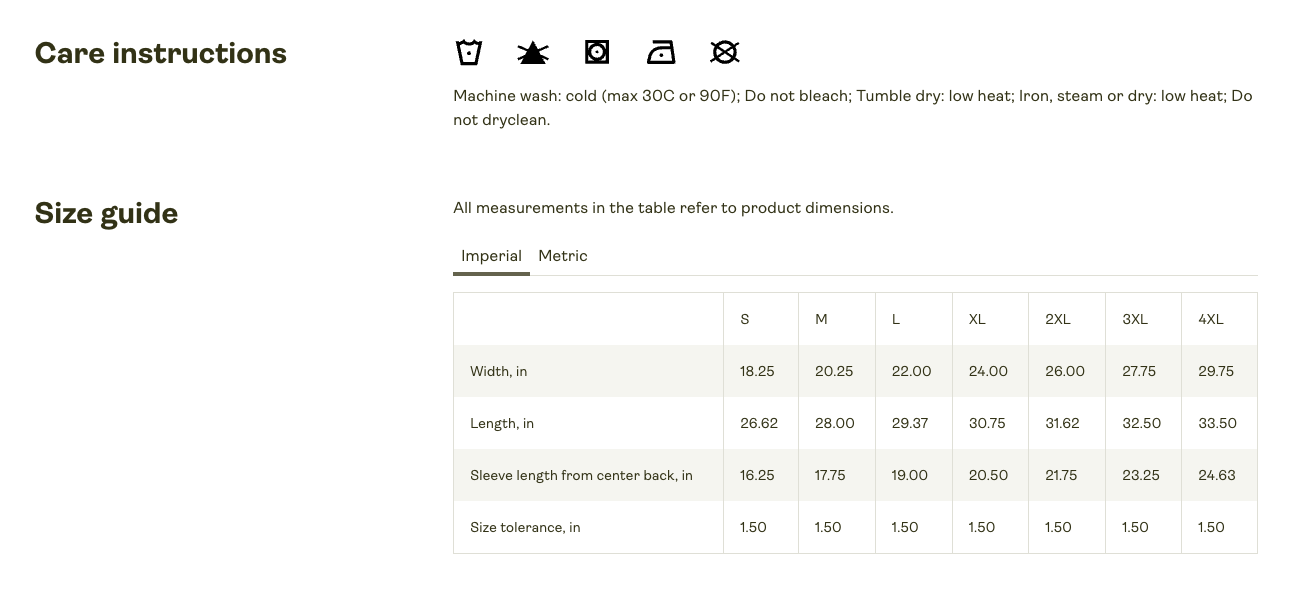Click the Size tolerance, in row label
Viewport: 1307px width, 614px height.
click(525, 527)
